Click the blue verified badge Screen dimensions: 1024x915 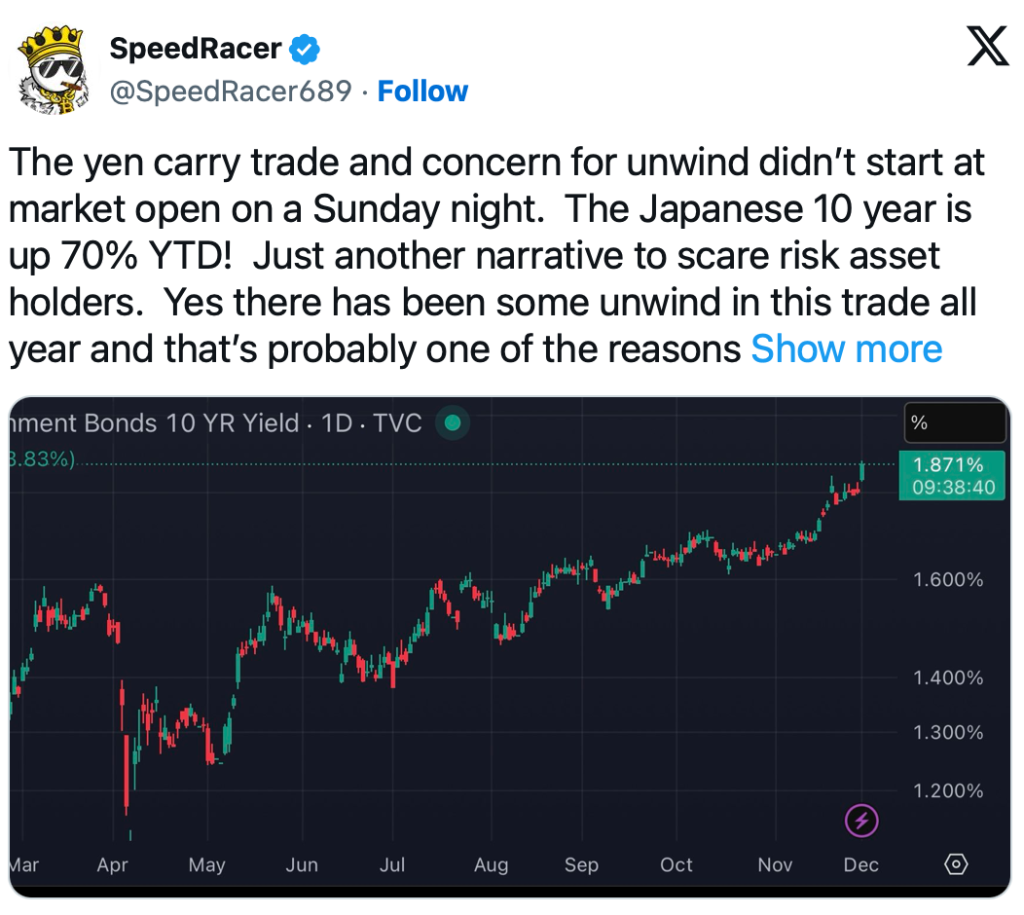[305, 47]
